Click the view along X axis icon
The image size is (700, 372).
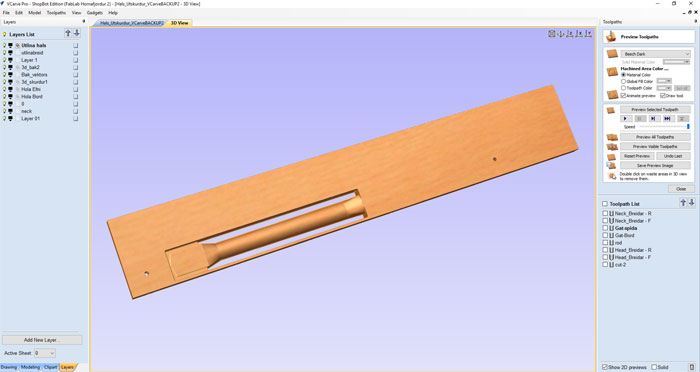click(579, 34)
